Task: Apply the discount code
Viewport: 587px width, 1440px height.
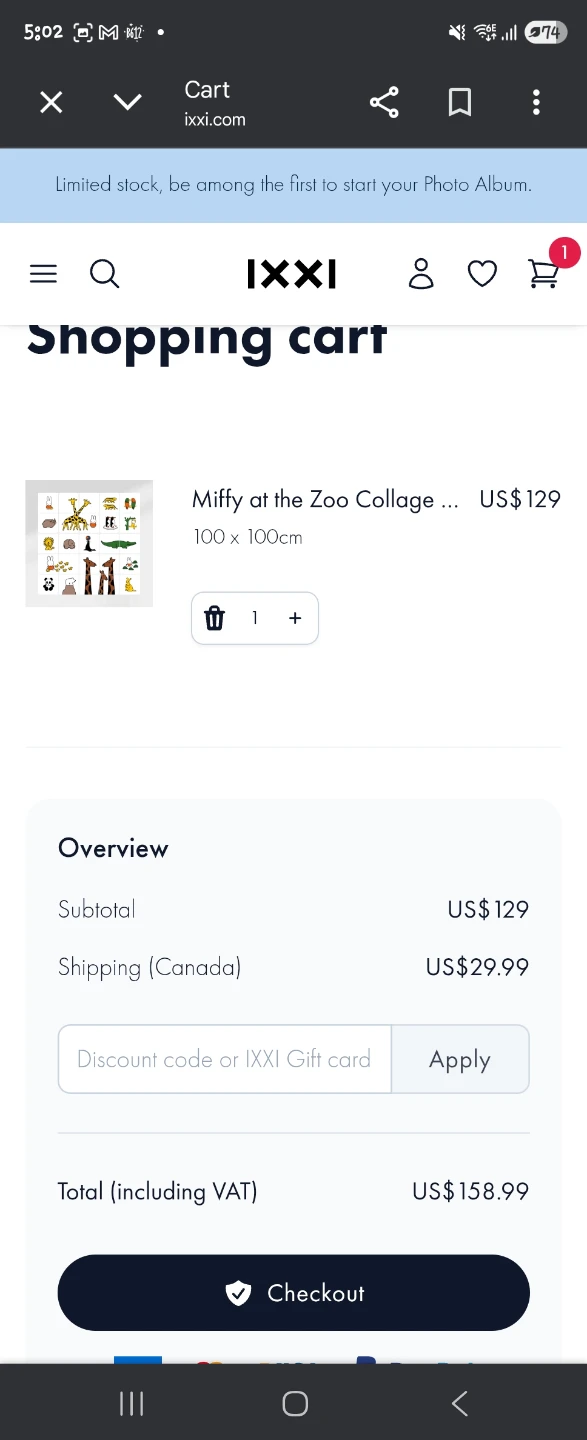Action: pos(460,1059)
